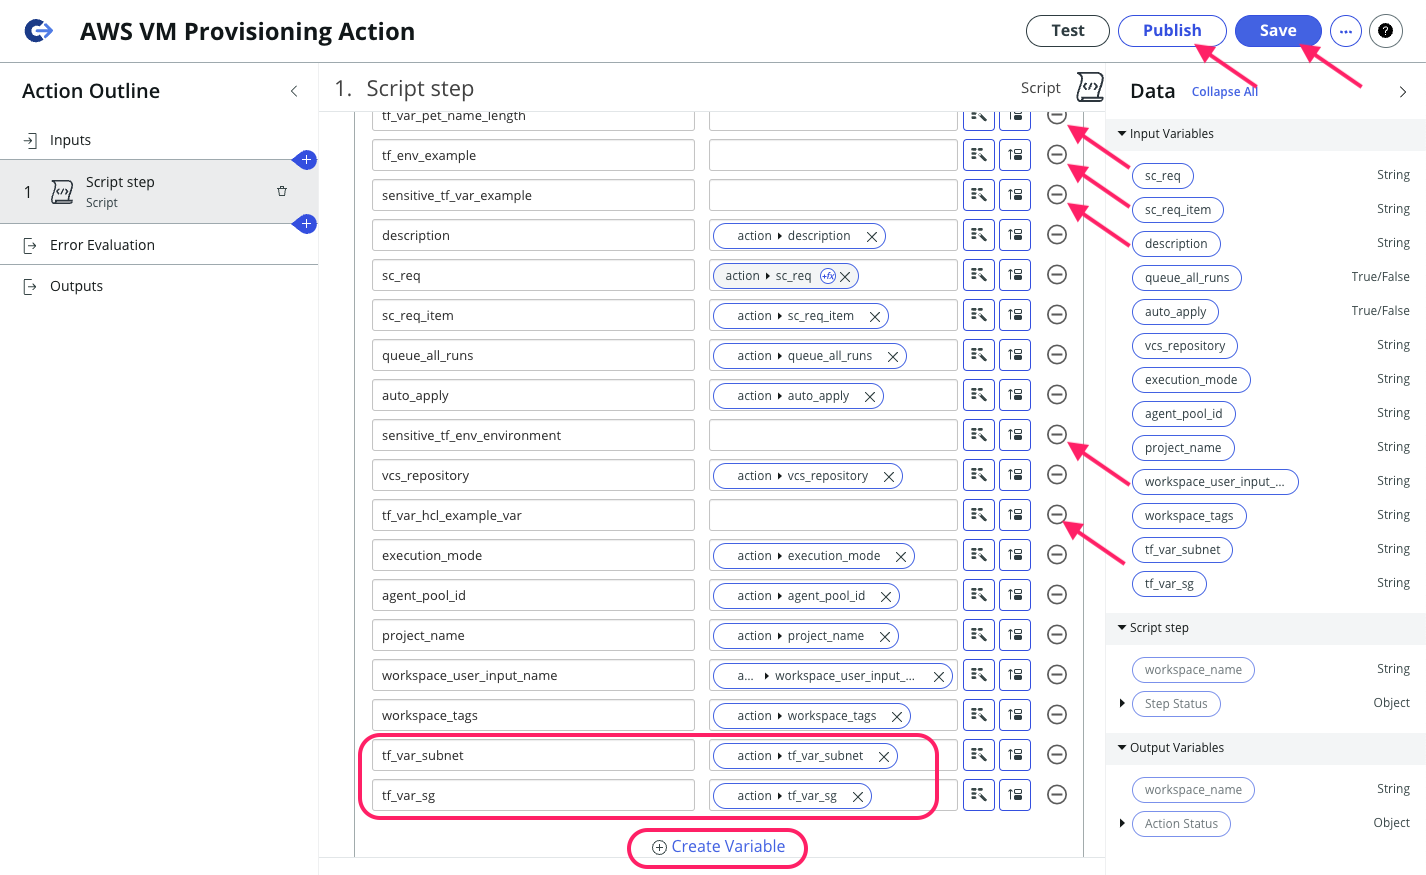
Task: Click the Create Variable button
Action: click(x=716, y=846)
